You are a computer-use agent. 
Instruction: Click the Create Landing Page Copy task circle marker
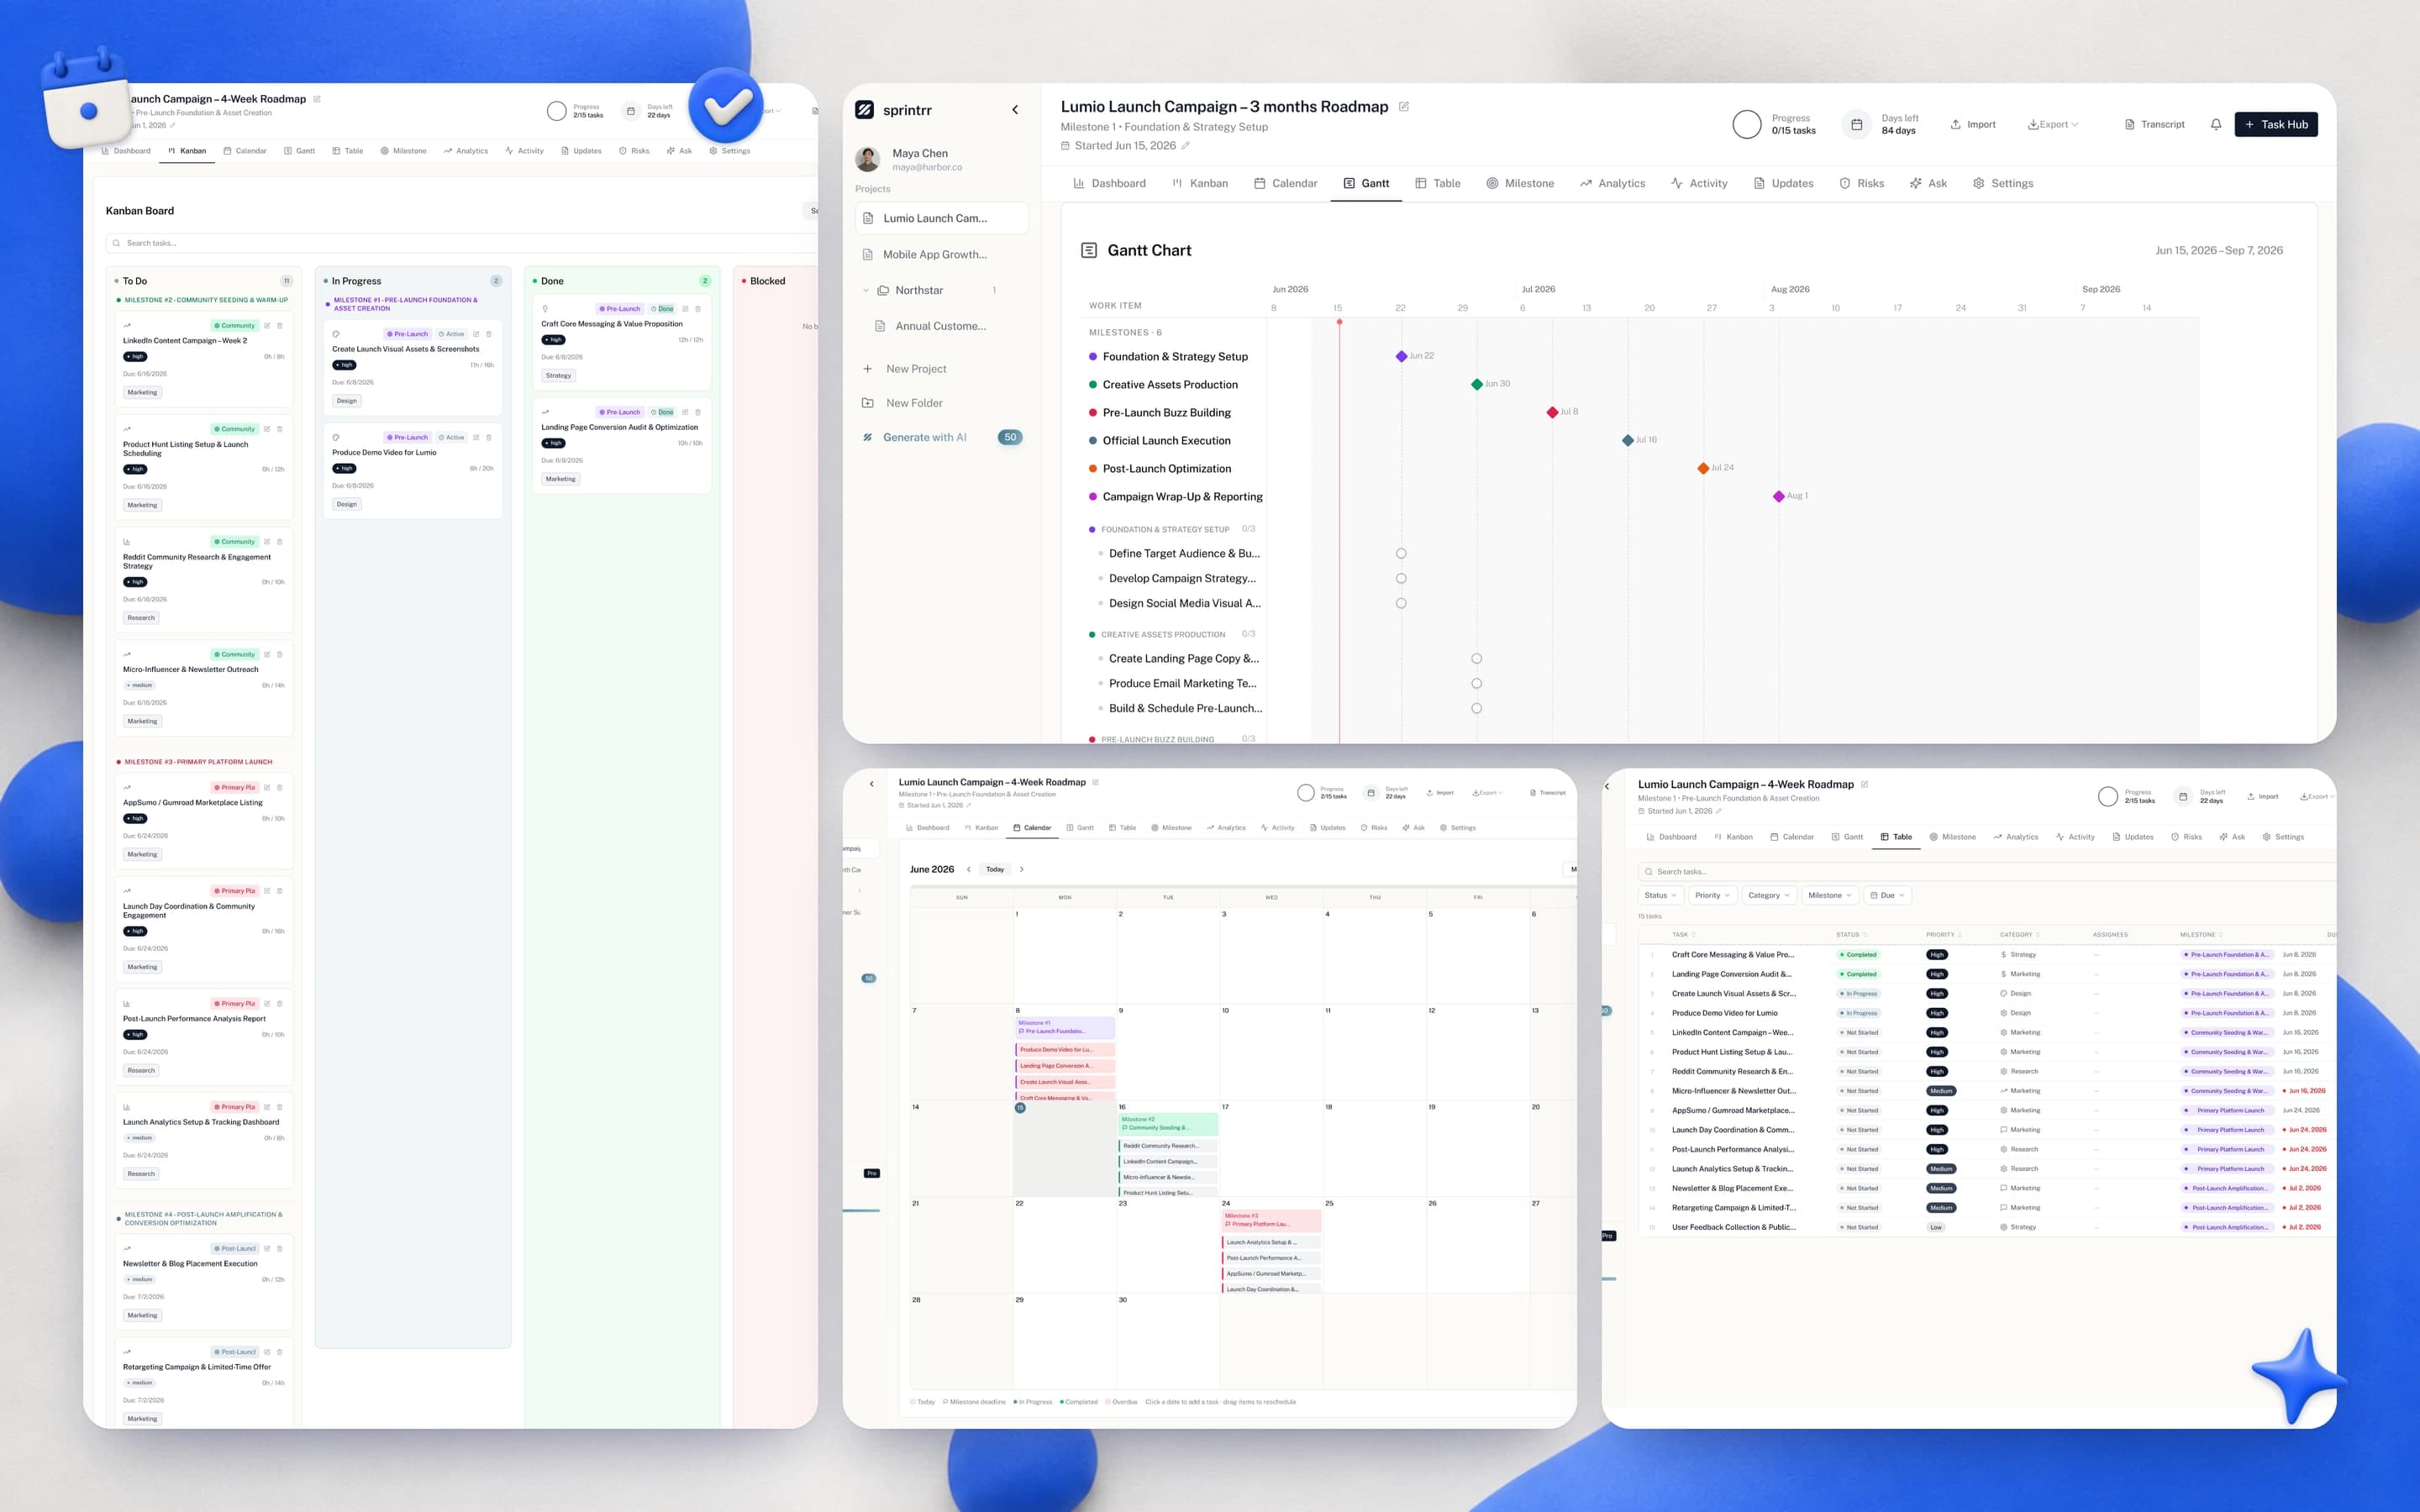1477,658
